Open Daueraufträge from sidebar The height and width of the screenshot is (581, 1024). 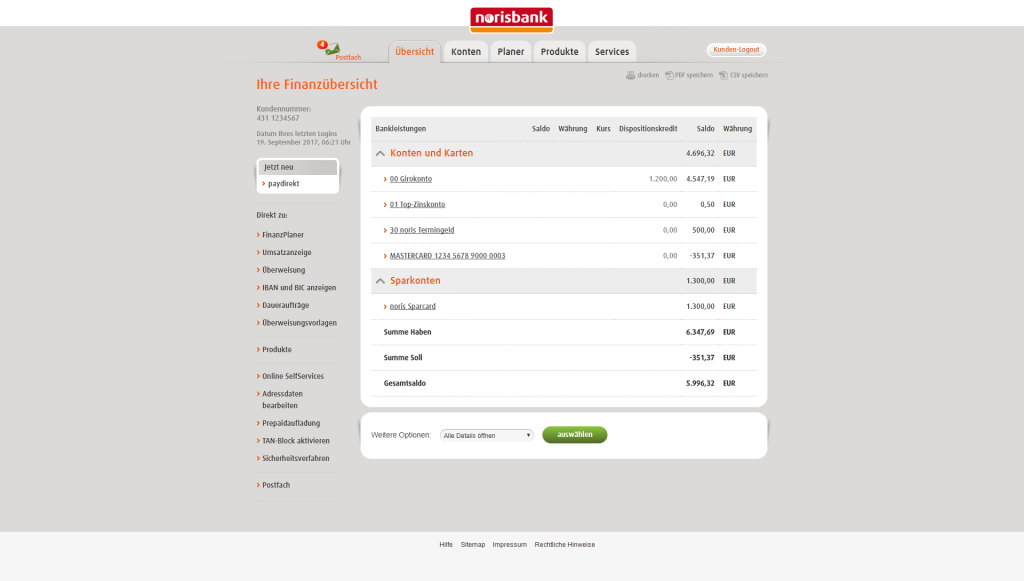point(285,306)
